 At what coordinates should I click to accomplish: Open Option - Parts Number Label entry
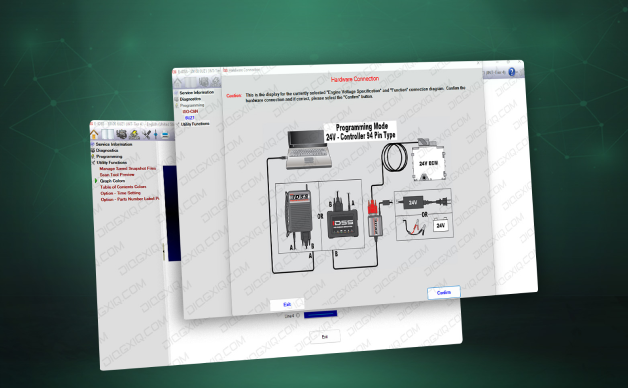tap(130, 199)
